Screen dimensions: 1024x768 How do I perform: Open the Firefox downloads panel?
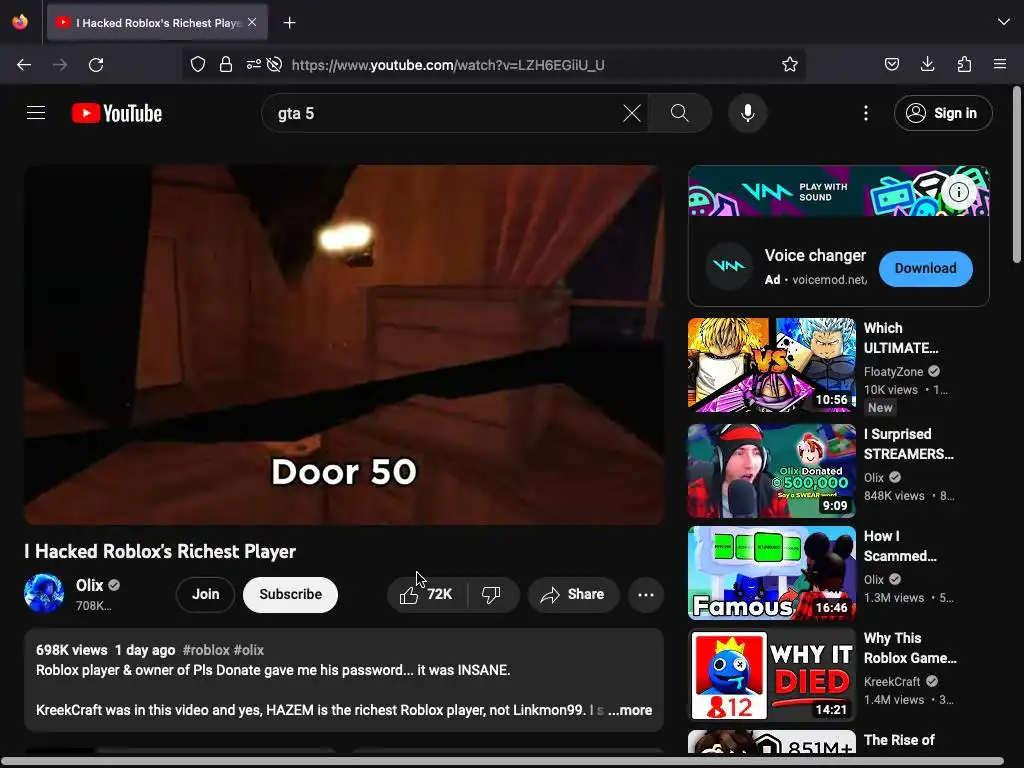(x=927, y=64)
